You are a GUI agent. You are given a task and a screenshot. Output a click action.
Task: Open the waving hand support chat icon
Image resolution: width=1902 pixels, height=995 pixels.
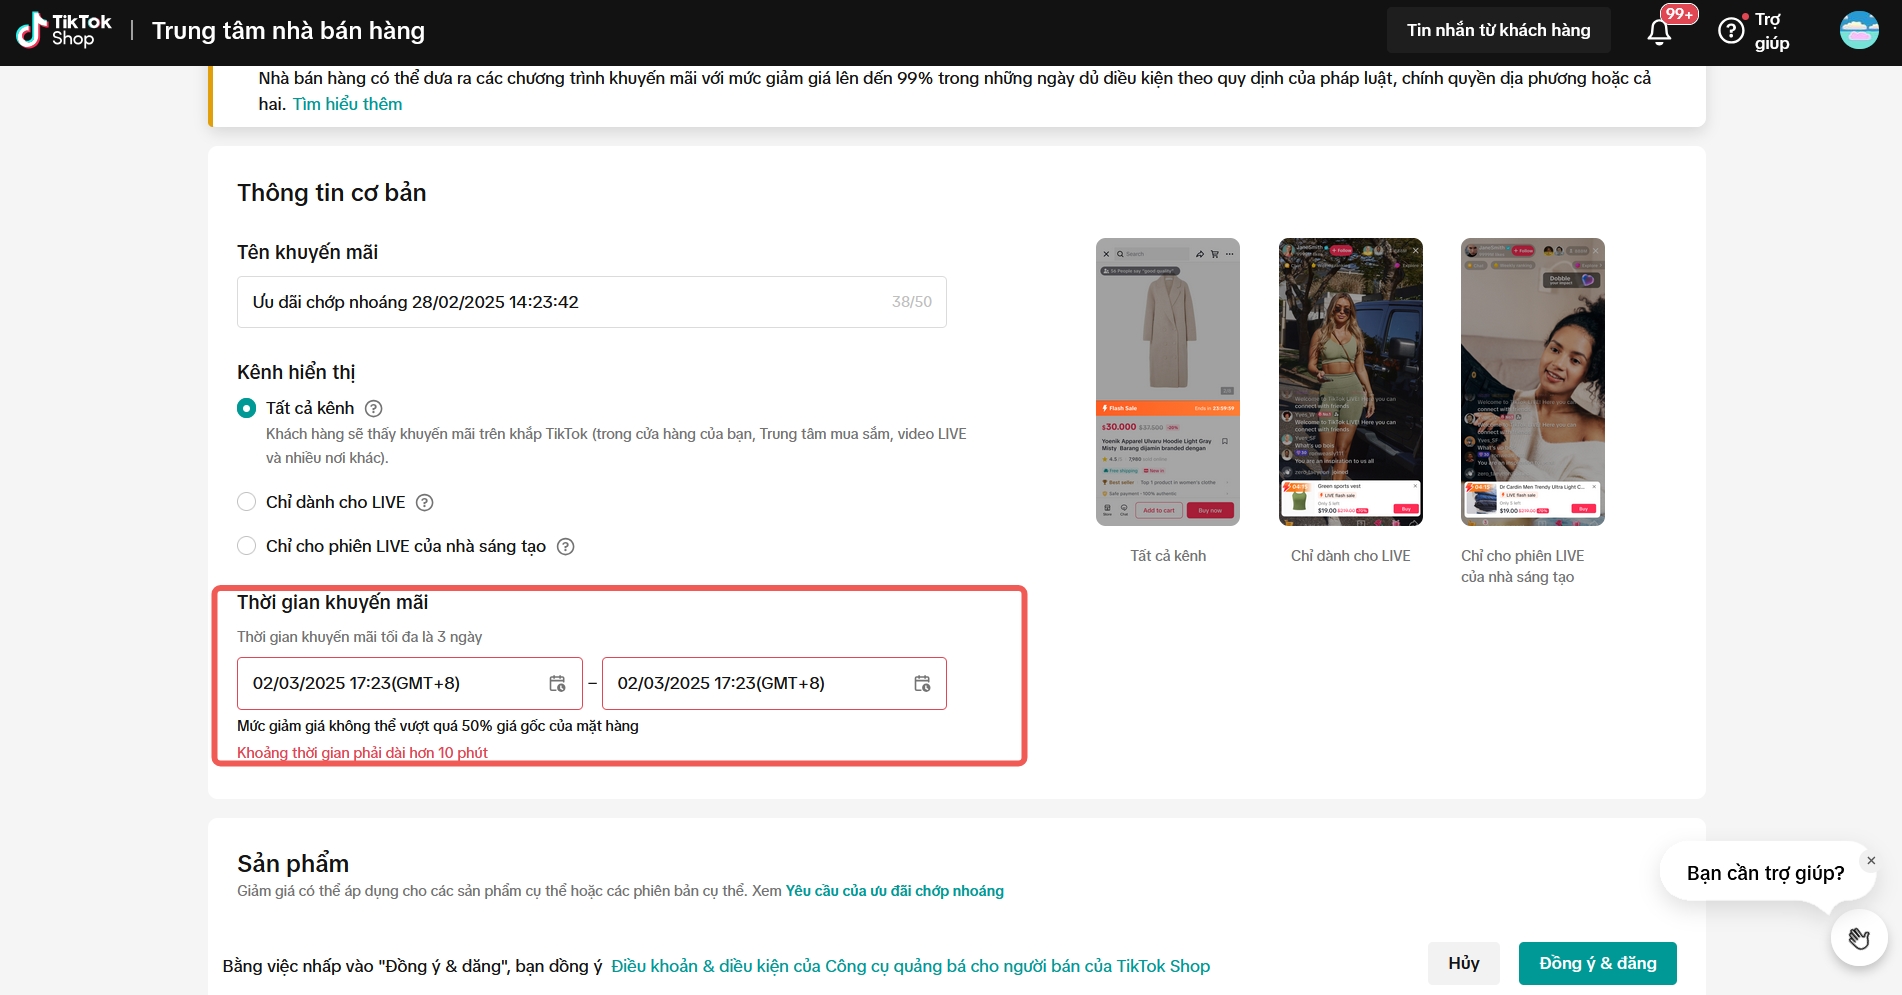pyautogui.click(x=1858, y=938)
